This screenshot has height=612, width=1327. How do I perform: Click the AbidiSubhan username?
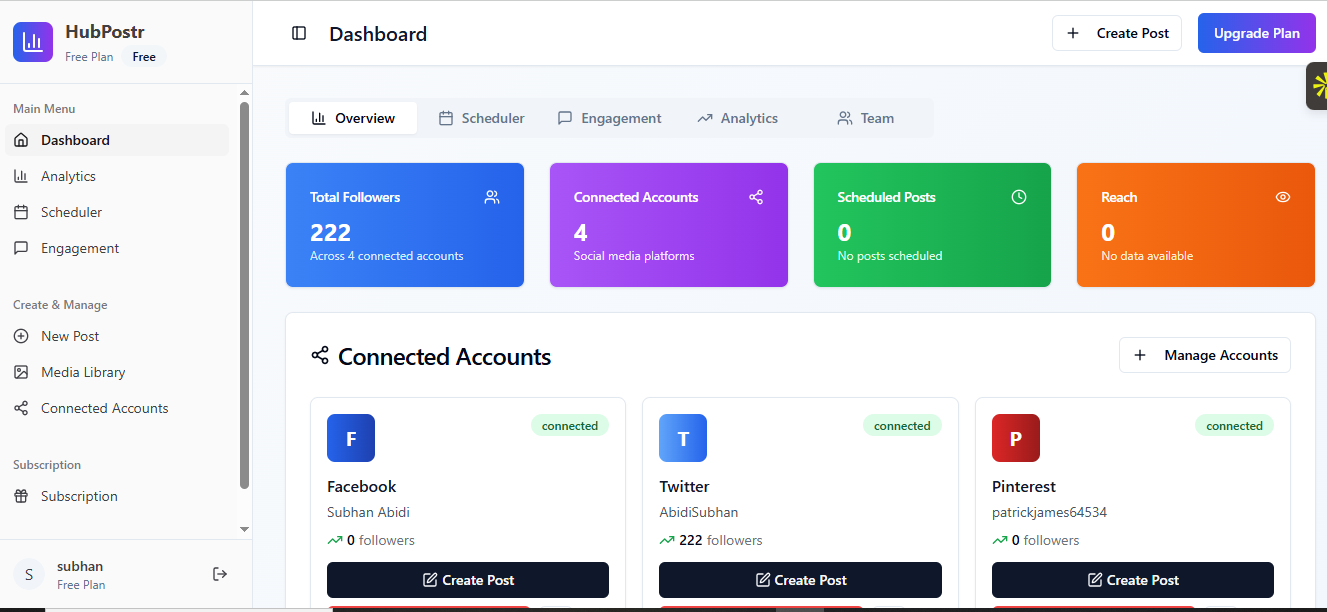pyautogui.click(x=699, y=512)
